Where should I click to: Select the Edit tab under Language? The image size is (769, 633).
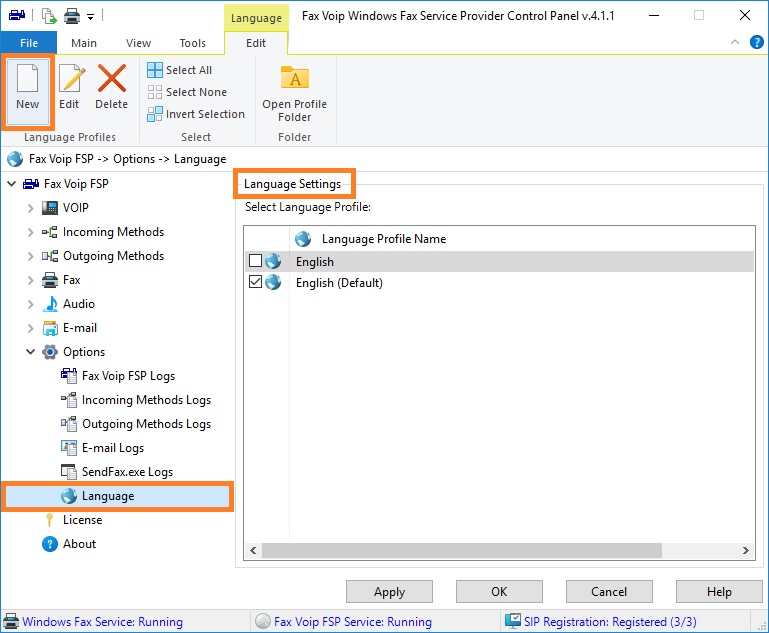point(256,43)
